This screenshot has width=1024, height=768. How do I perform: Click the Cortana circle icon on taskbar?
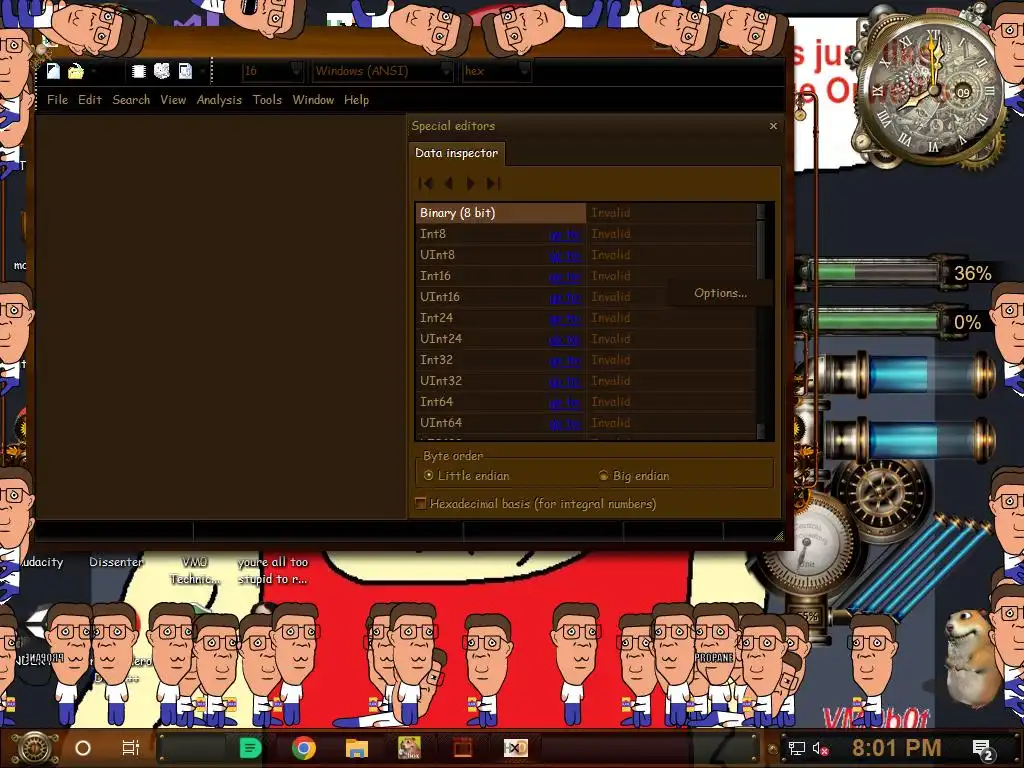pos(83,748)
